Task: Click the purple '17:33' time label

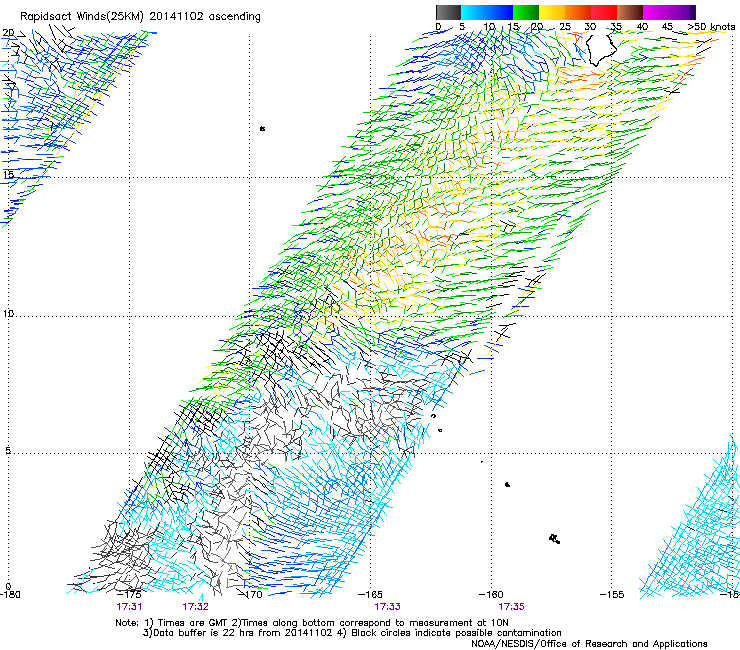Action: pos(387,607)
